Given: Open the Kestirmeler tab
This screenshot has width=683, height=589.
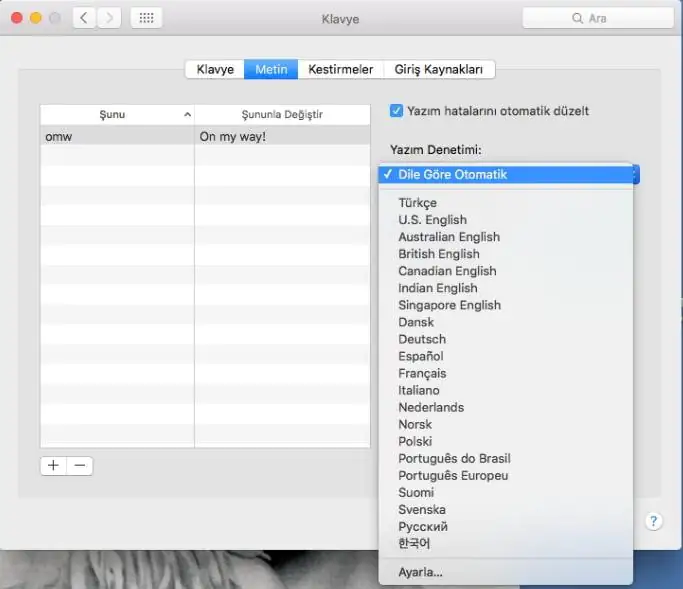Looking at the screenshot, I should [340, 69].
